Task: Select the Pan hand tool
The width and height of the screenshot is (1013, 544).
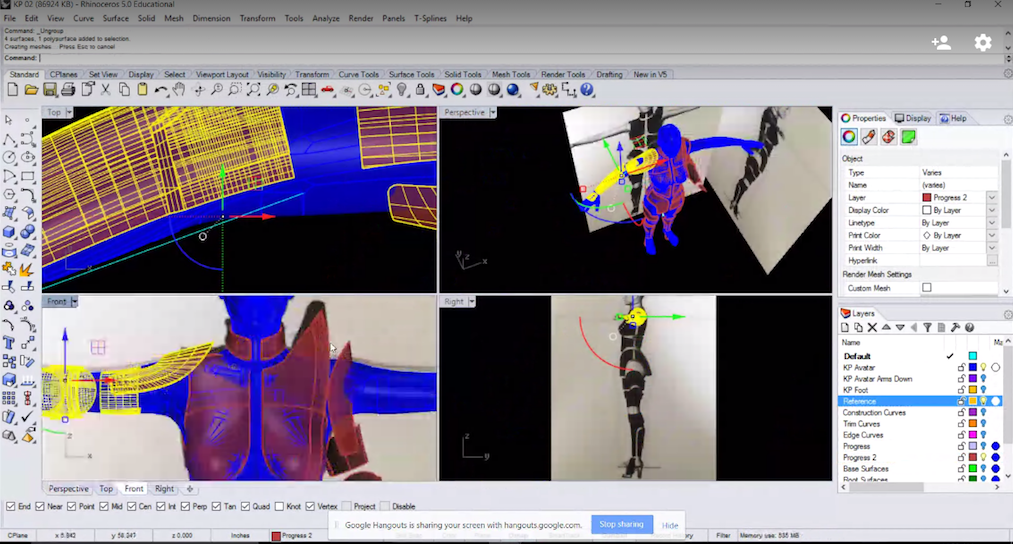Action: [x=179, y=90]
